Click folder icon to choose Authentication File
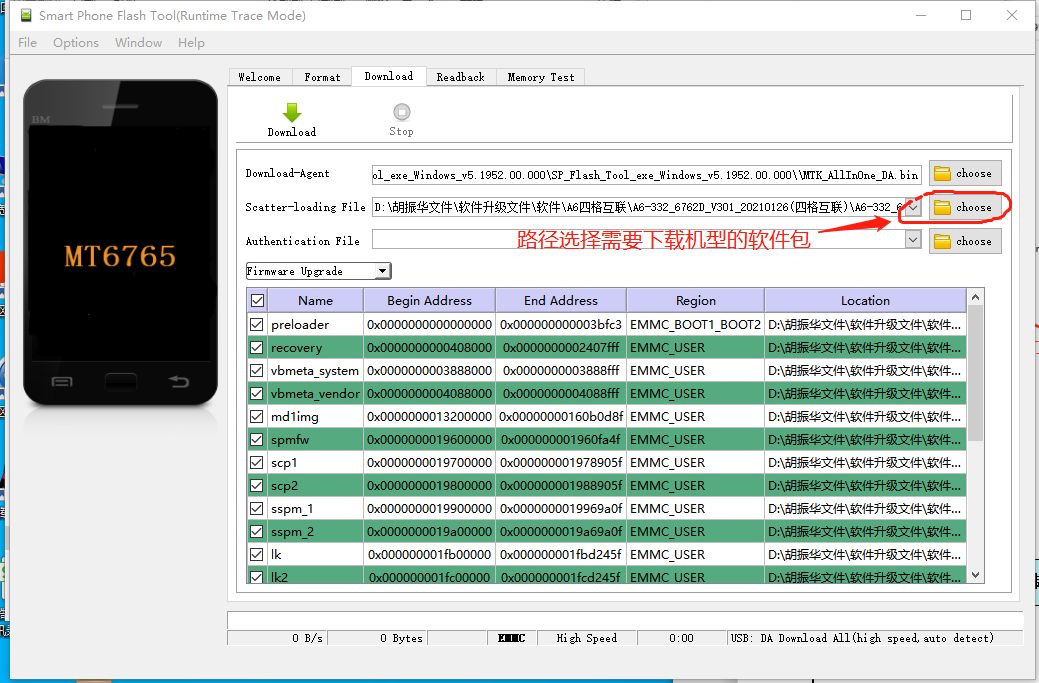Screen dimensions: 1039x683 942,241
